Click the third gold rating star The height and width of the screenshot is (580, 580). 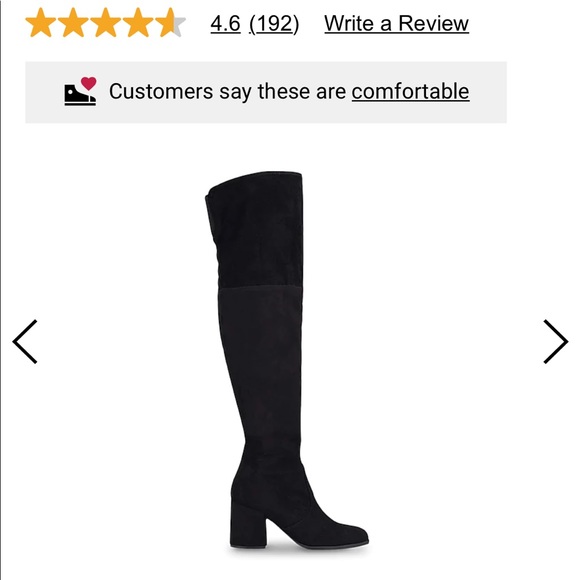[x=106, y=23]
